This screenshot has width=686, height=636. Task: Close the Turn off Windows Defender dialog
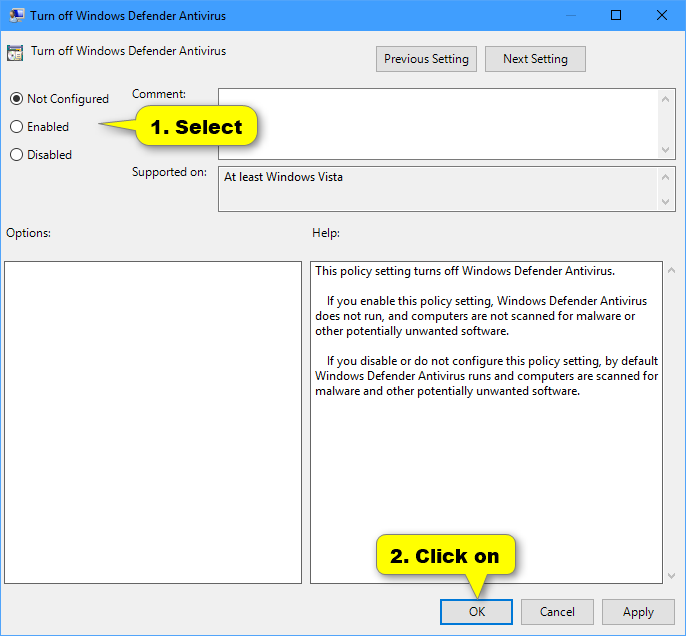(x=662, y=15)
